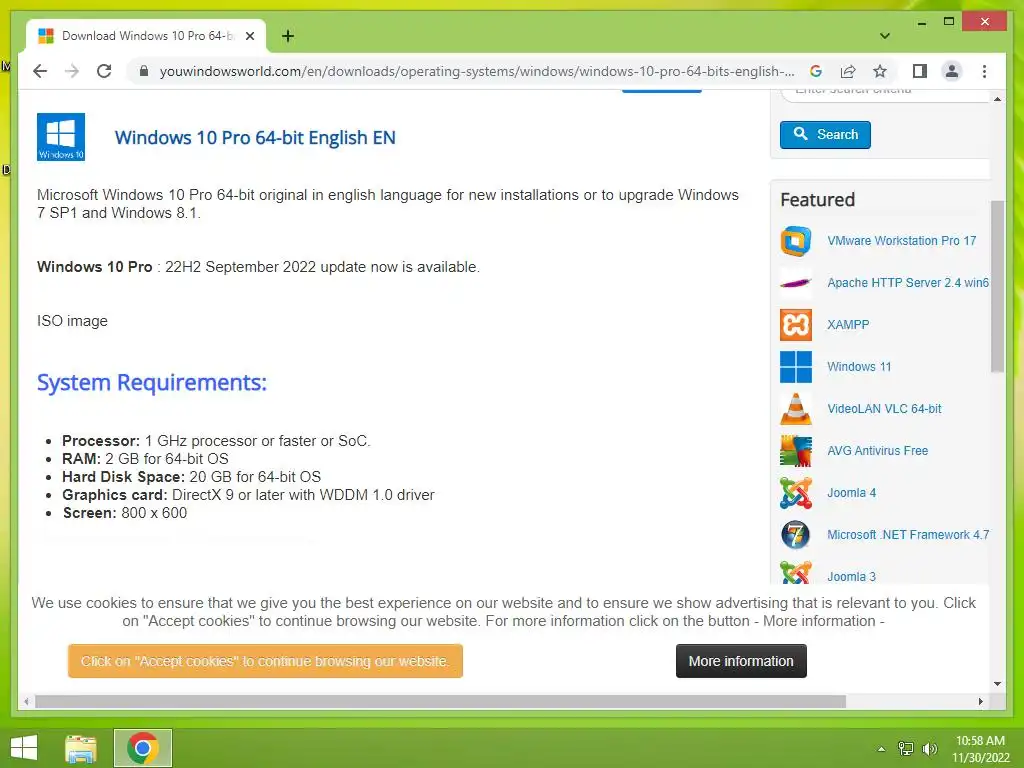Show hidden system tray icons
1024x768 pixels.
tap(881, 749)
